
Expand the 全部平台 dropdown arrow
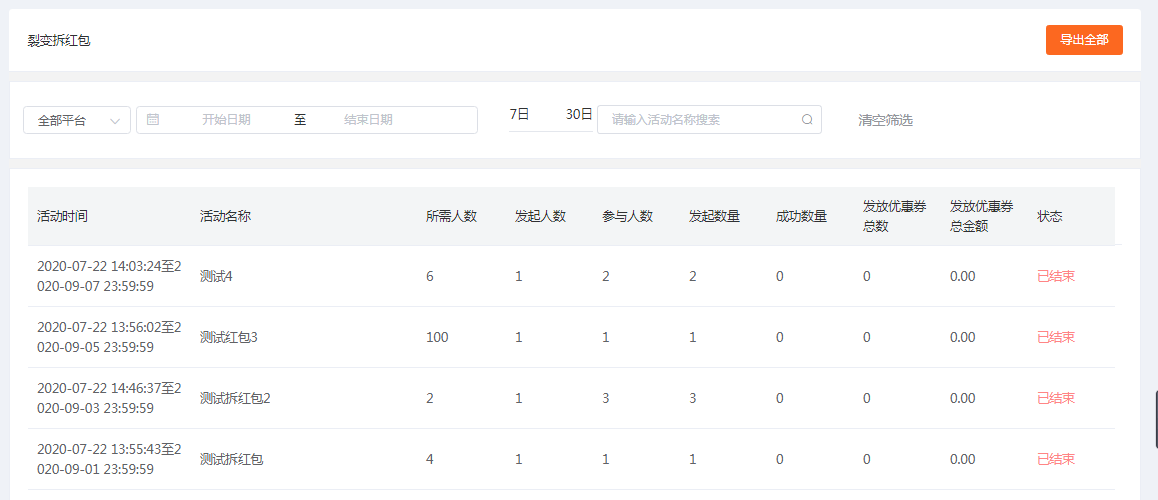coord(115,120)
